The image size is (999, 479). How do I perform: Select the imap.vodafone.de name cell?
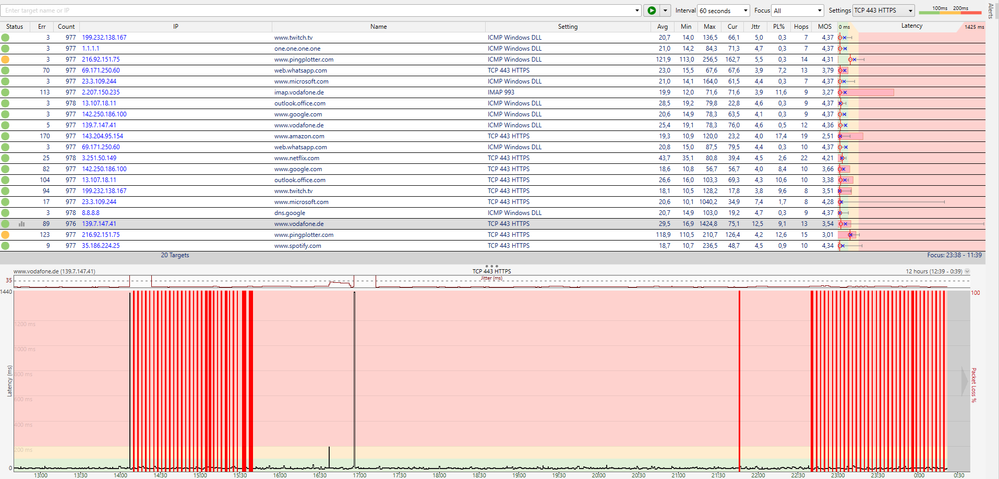click(x=378, y=92)
